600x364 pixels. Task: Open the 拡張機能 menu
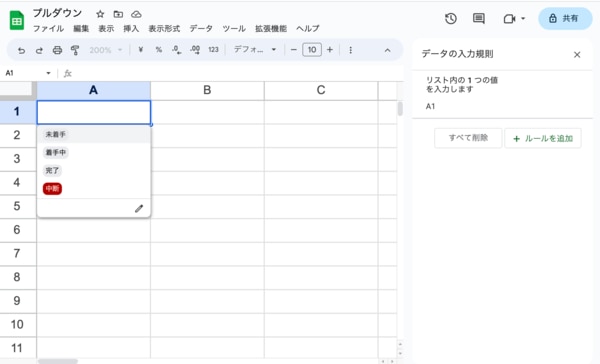271,29
